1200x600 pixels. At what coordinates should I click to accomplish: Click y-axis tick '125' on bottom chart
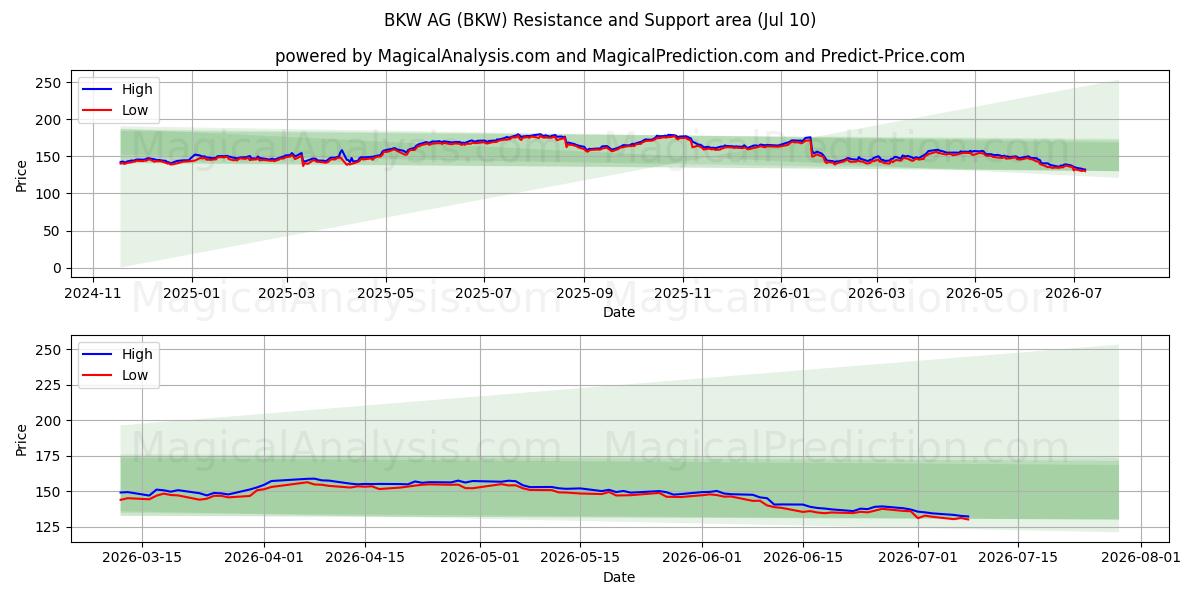50,527
